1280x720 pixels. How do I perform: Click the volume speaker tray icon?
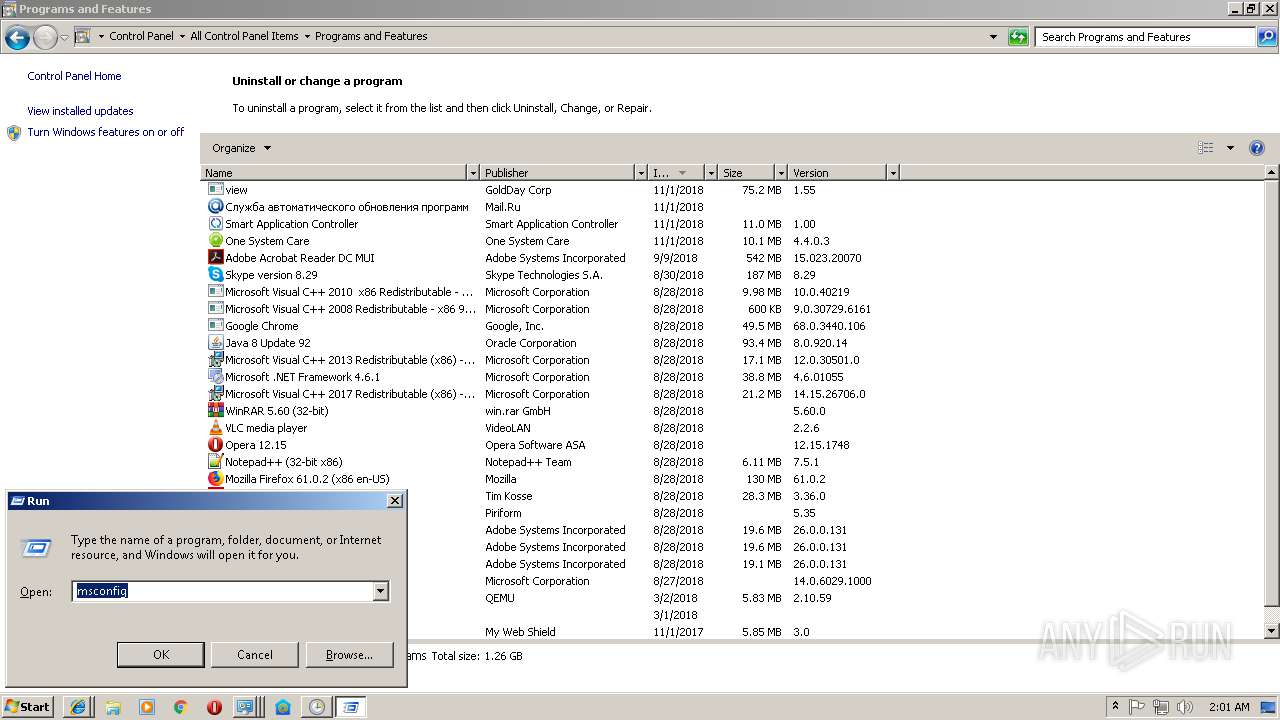(1184, 707)
